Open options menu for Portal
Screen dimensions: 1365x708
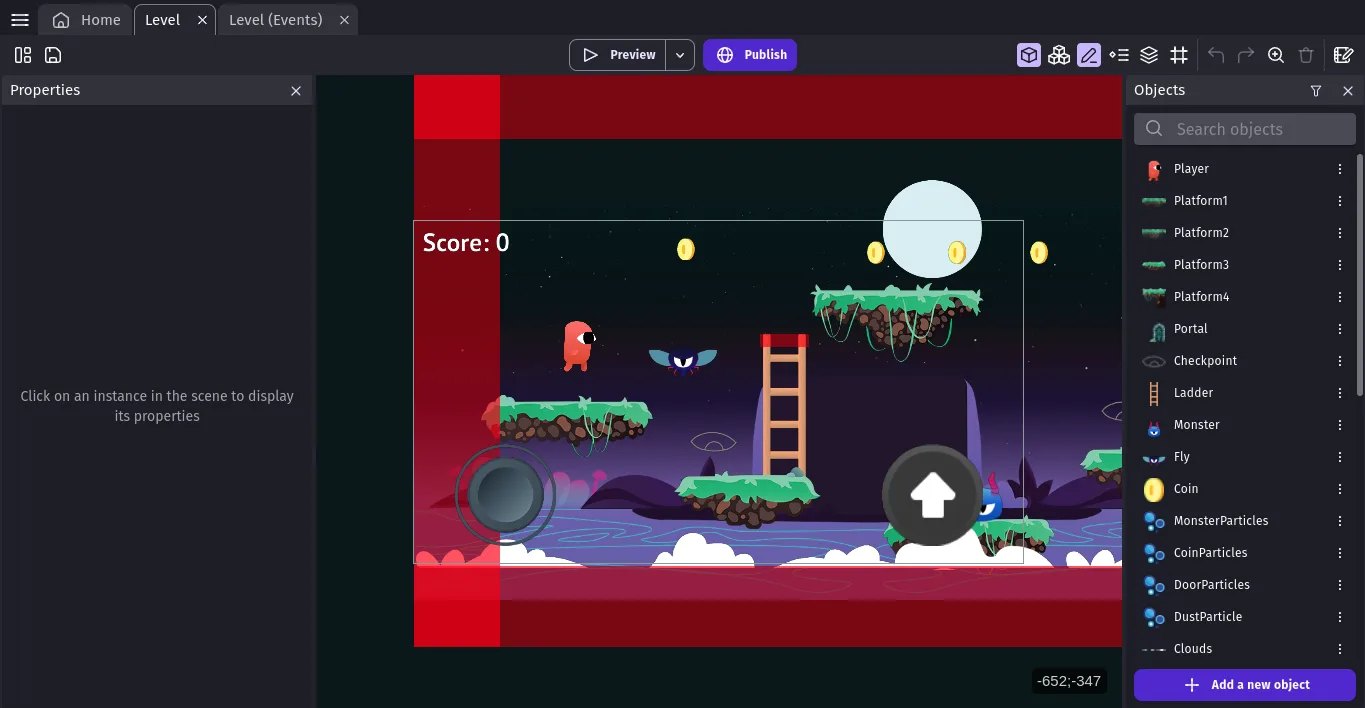click(x=1340, y=329)
